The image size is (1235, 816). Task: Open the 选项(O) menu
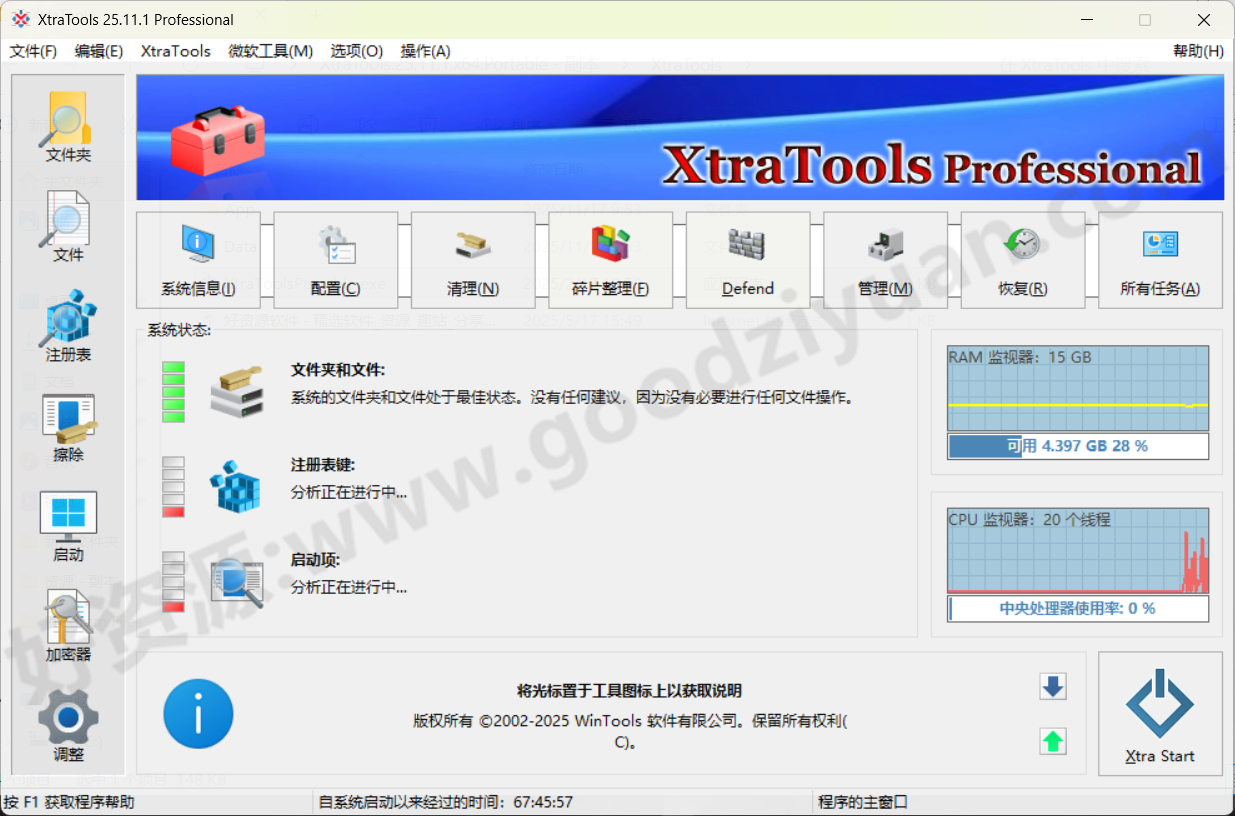click(356, 51)
